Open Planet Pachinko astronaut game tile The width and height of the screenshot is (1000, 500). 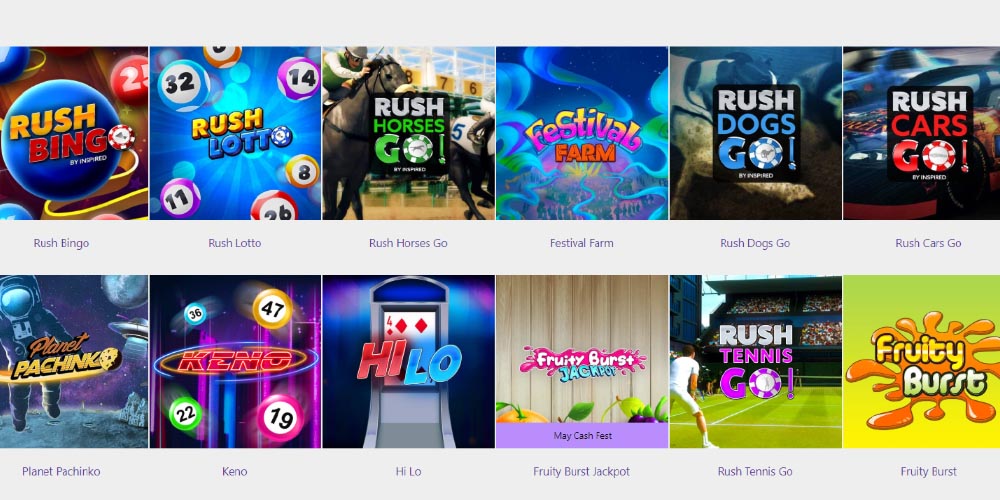[74, 362]
